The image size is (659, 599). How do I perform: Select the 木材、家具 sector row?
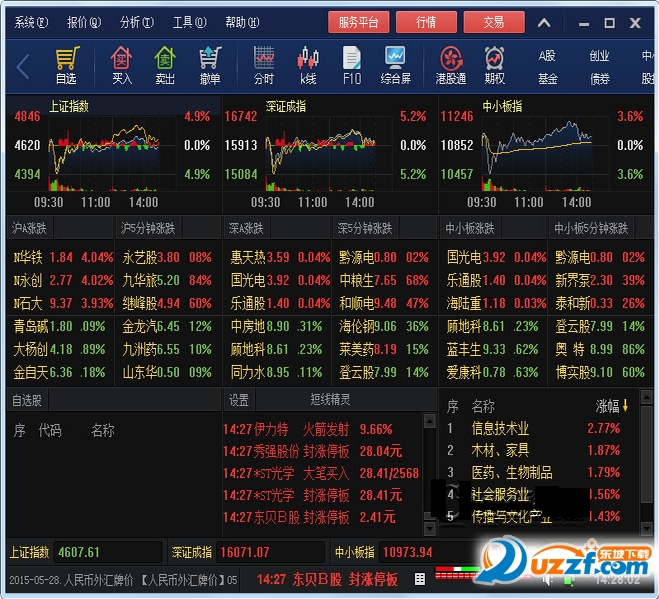(534, 451)
